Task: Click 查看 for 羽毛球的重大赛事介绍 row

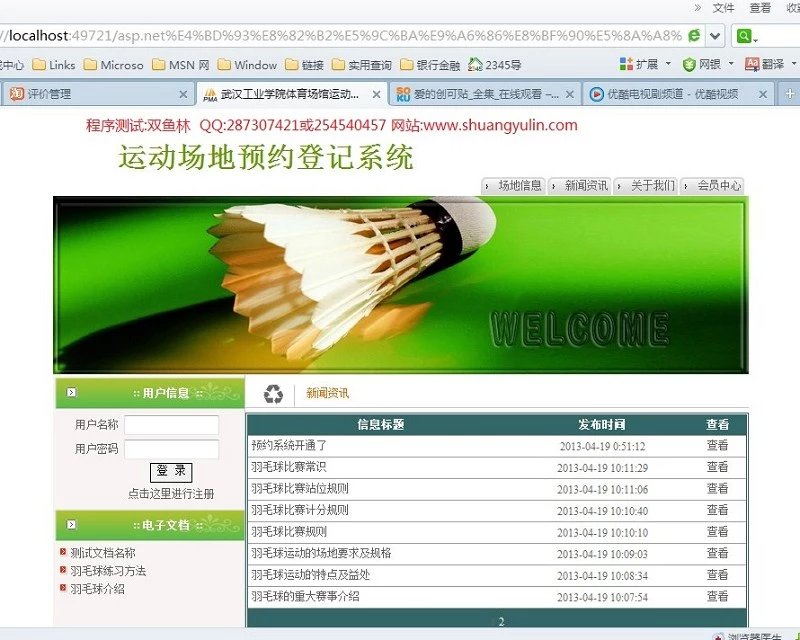Action: [717, 597]
